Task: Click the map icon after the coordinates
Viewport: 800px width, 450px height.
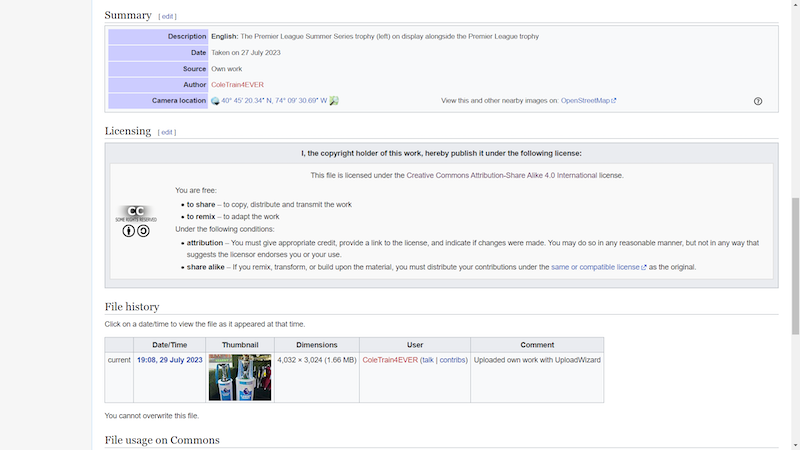Action: tap(334, 101)
